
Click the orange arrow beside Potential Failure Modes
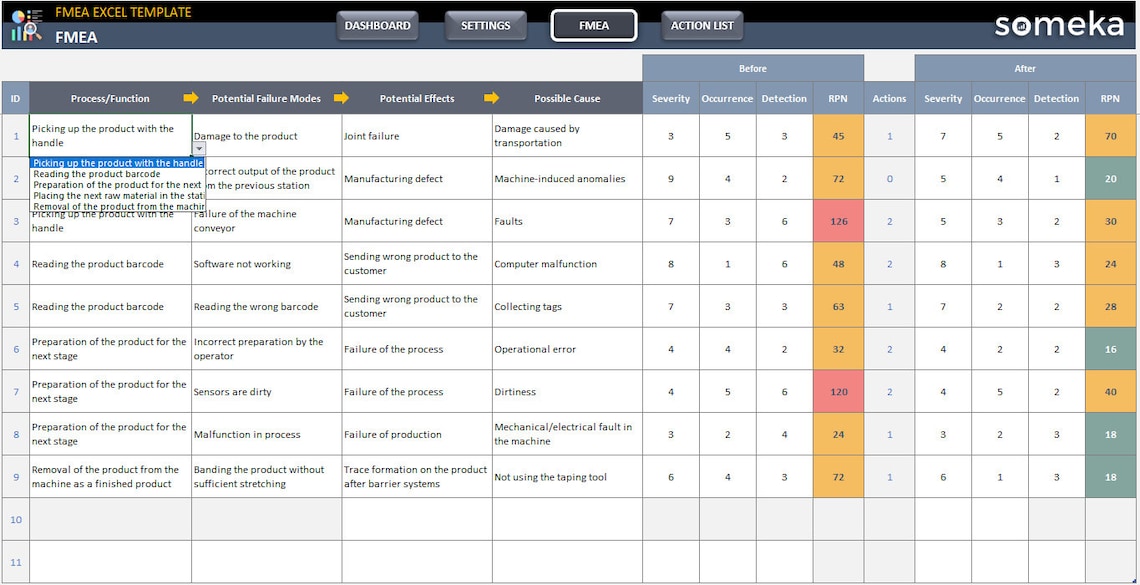[342, 98]
